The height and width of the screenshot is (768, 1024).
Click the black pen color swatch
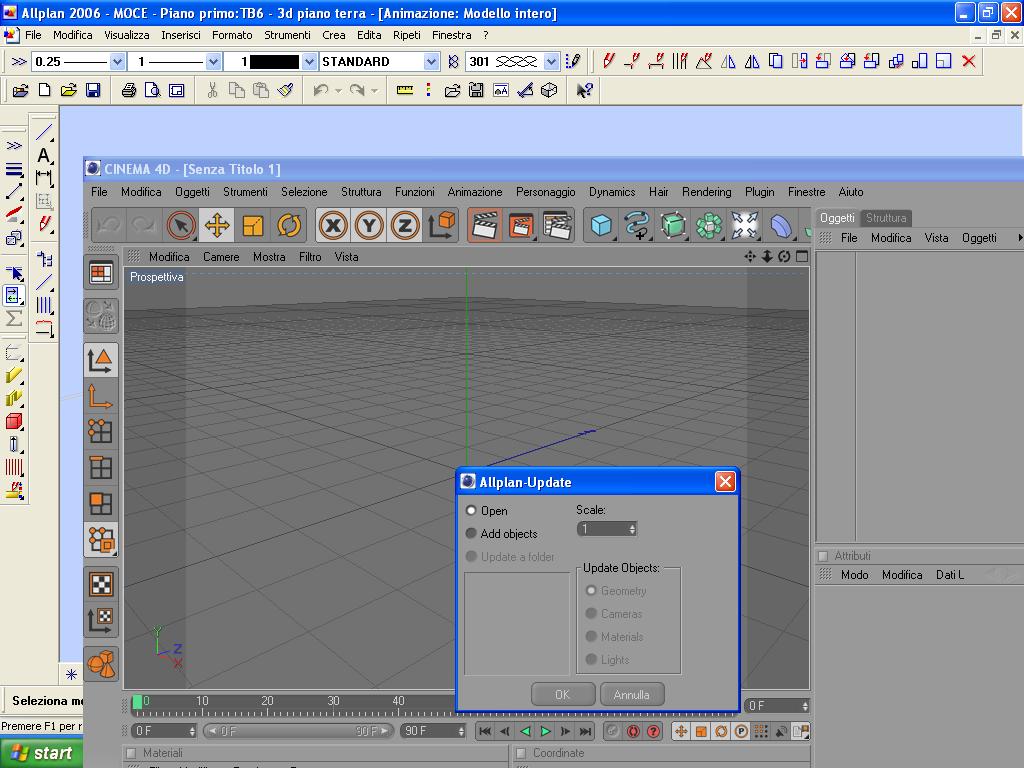click(x=274, y=62)
